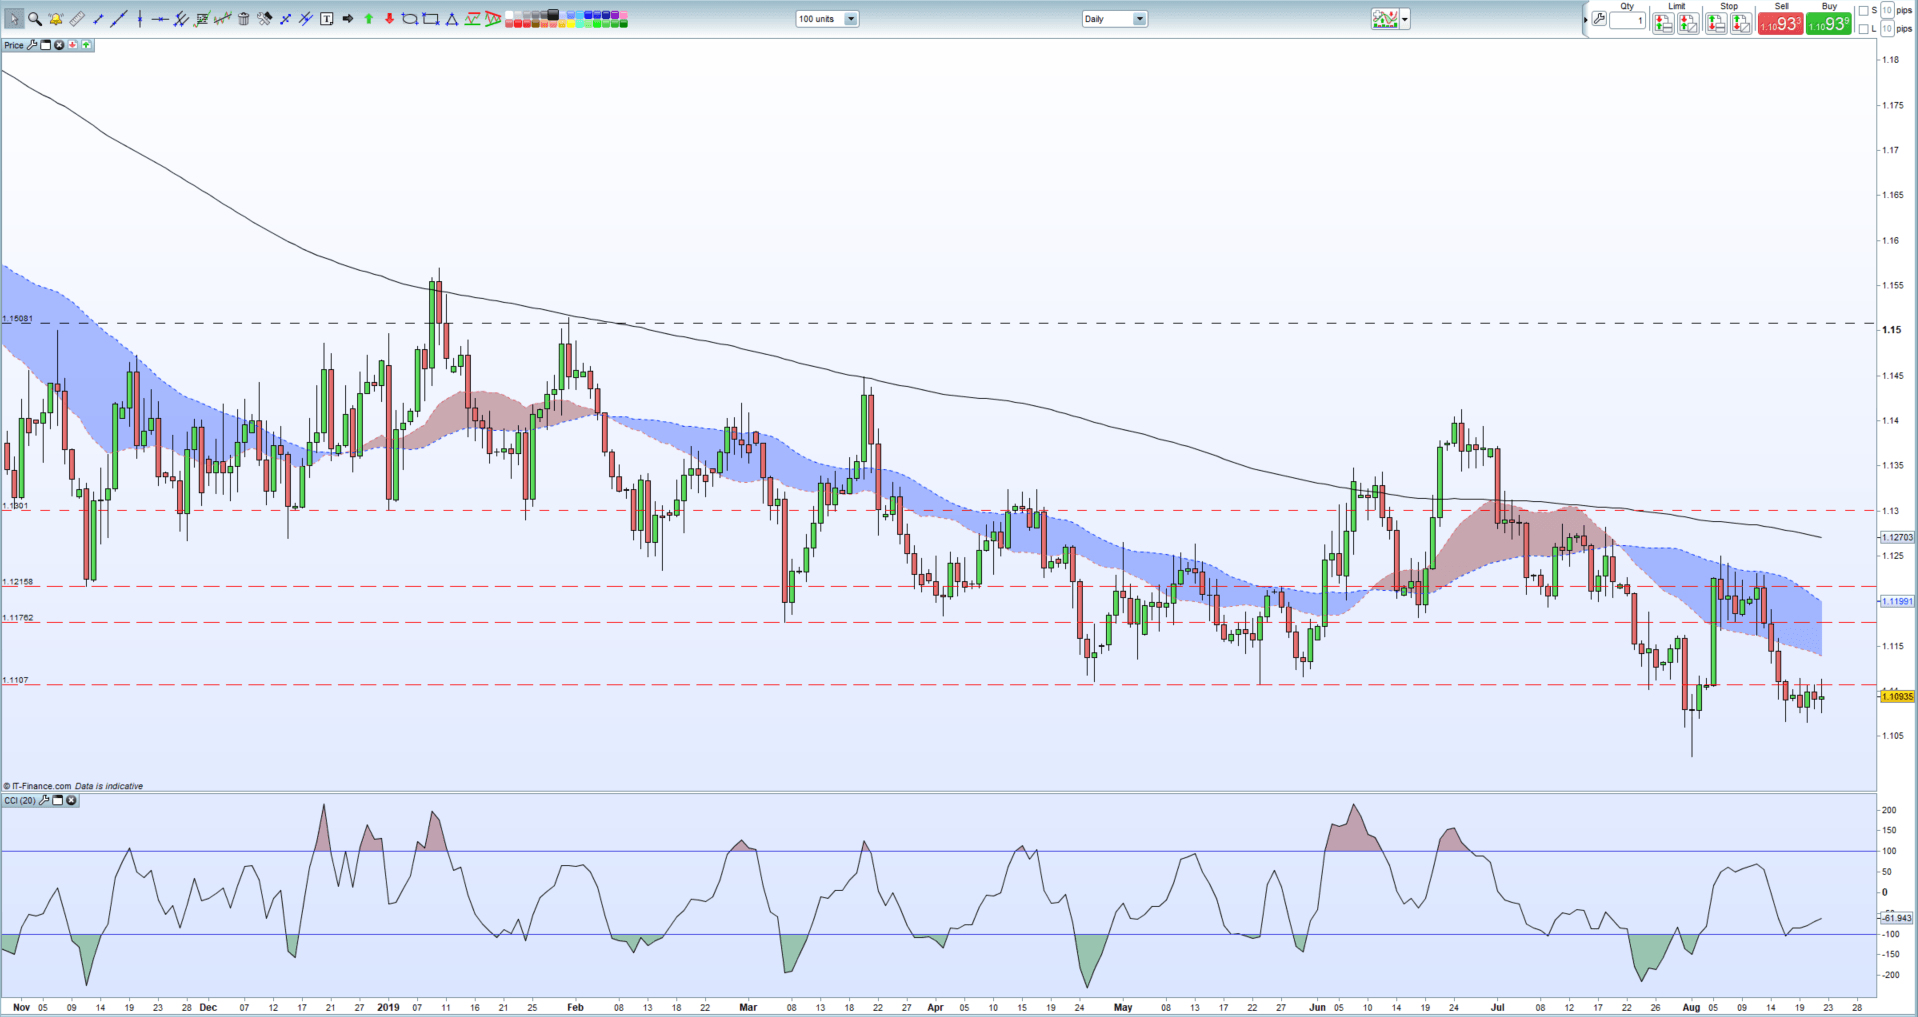Image resolution: width=1918 pixels, height=1017 pixels.
Task: Detach CCI (20) panel window icon
Action: pyautogui.click(x=58, y=800)
